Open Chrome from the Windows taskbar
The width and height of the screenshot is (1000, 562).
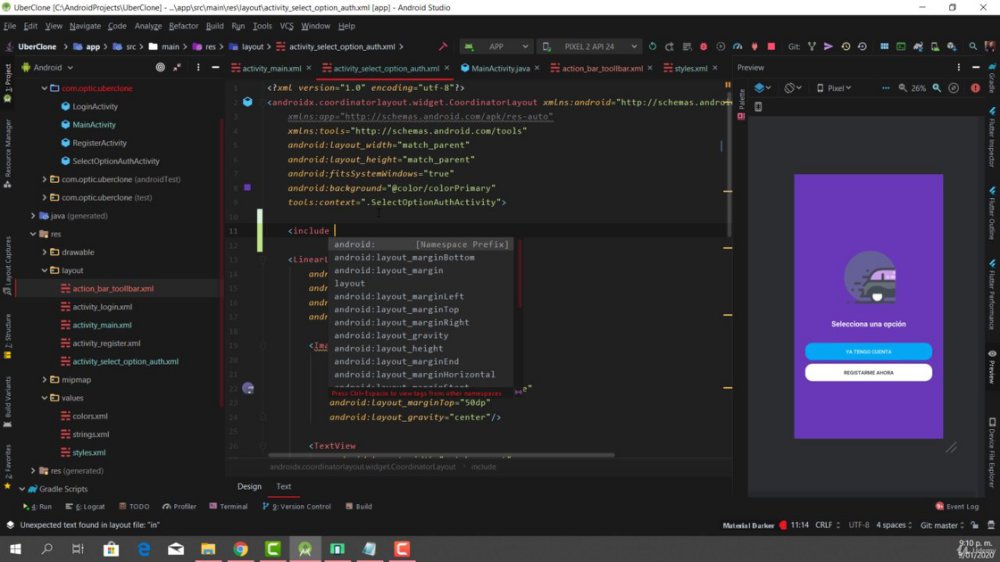click(240, 549)
